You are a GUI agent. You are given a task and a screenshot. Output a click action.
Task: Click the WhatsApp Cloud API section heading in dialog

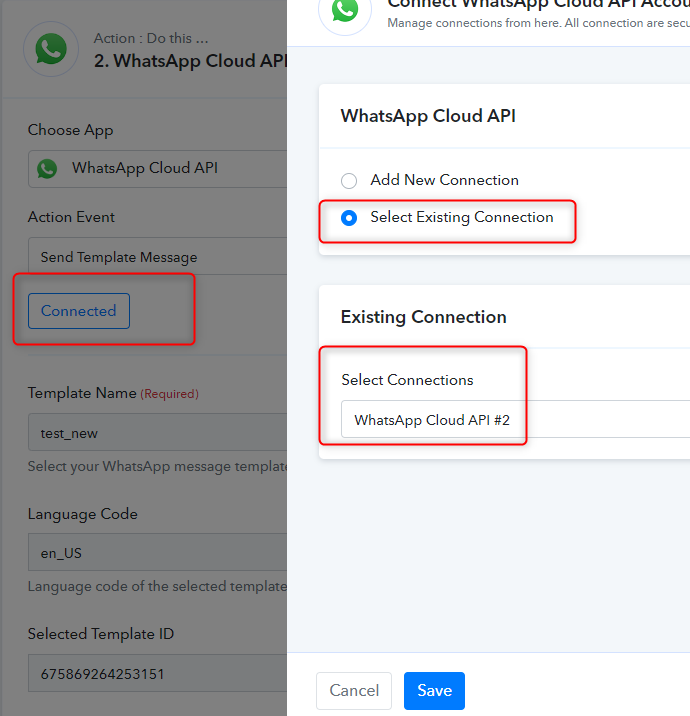(x=428, y=116)
